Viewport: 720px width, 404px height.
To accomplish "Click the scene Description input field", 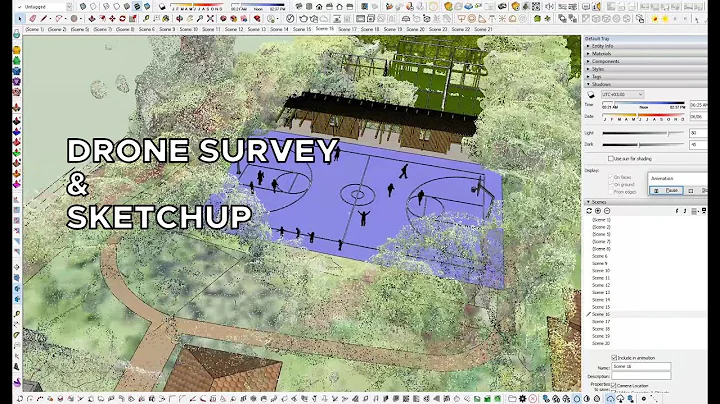I will click(641, 376).
